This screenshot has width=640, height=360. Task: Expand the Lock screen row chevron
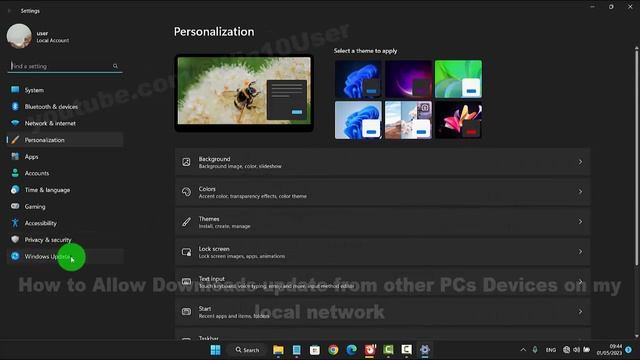tap(580, 252)
